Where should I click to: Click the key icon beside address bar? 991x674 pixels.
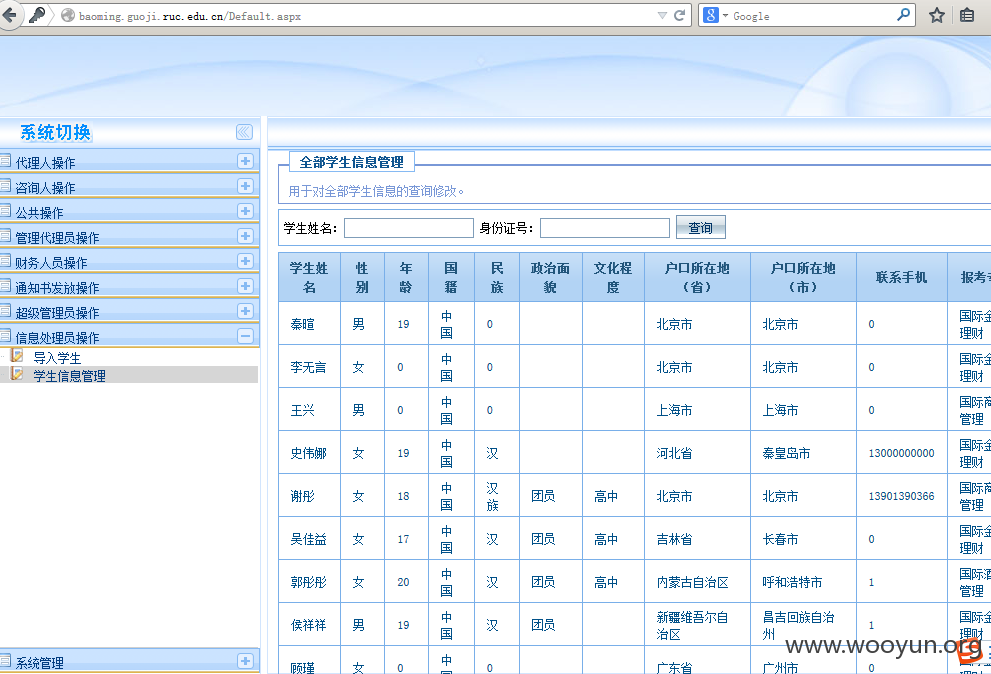pos(37,15)
